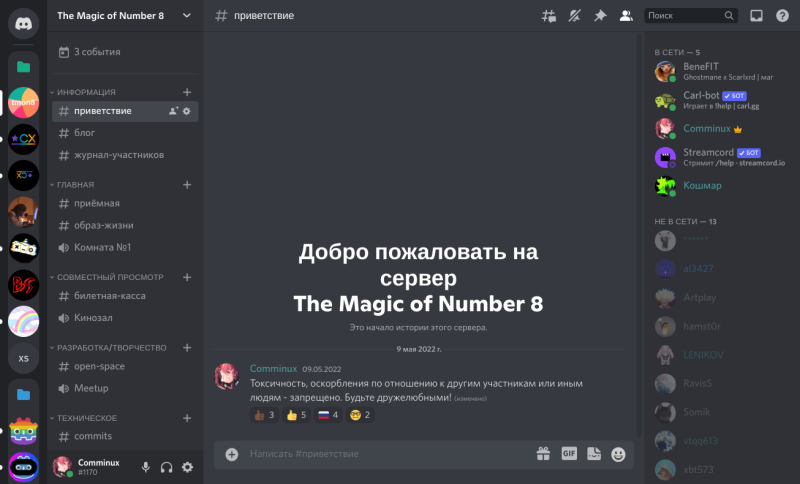Toggle microphone mute in user panel
Image resolution: width=800 pixels, height=484 pixels.
[146, 467]
